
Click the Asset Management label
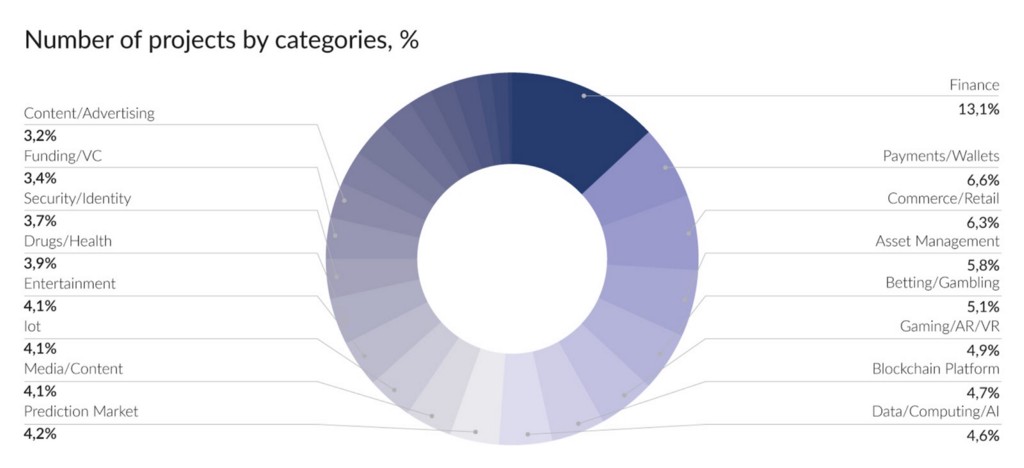pos(937,241)
